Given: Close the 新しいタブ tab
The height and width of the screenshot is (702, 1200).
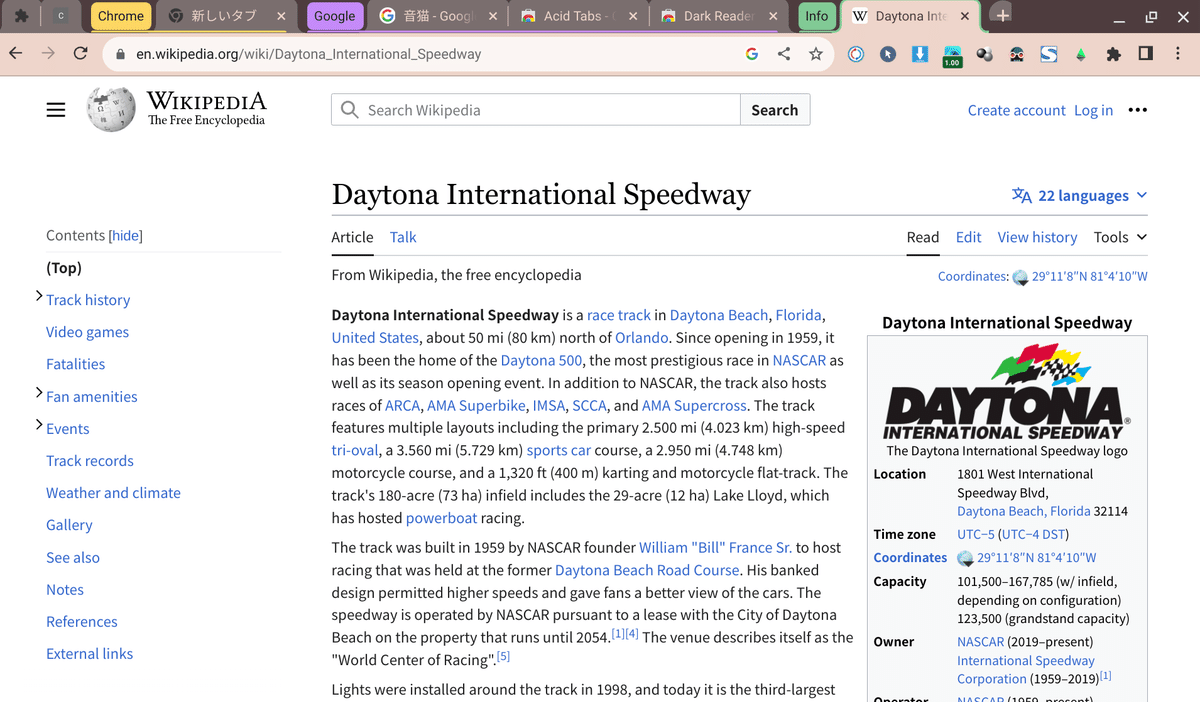Looking at the screenshot, I should [282, 16].
